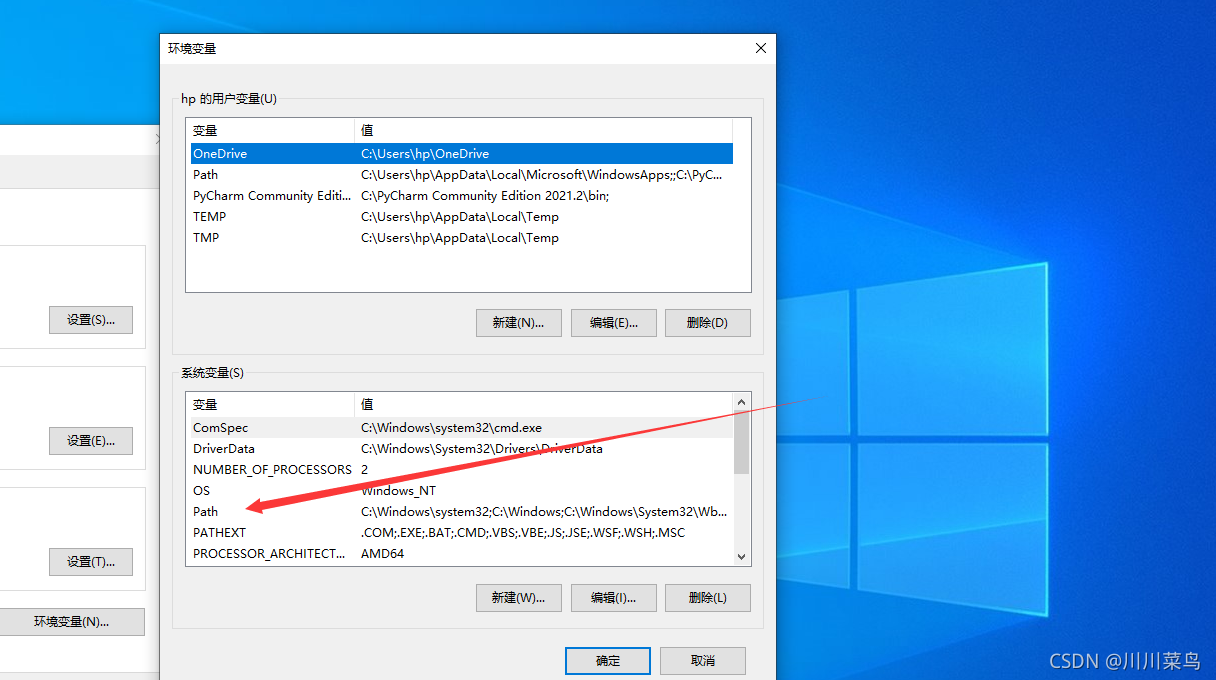Click the C:\Windows\system32\cmd.exe value cell

coord(451,428)
